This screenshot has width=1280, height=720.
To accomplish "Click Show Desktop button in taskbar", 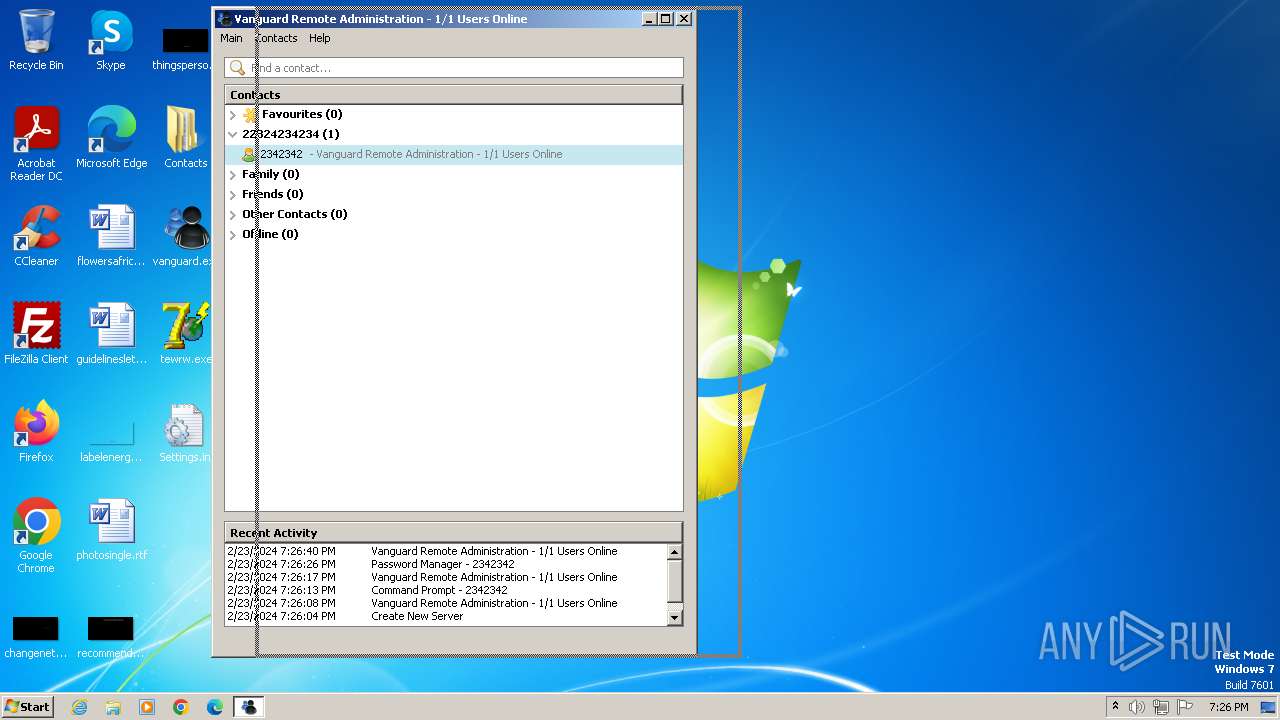I will pos(1268,707).
